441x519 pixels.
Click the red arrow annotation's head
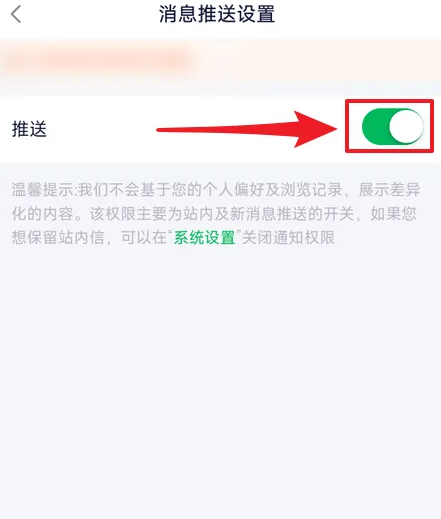point(315,129)
